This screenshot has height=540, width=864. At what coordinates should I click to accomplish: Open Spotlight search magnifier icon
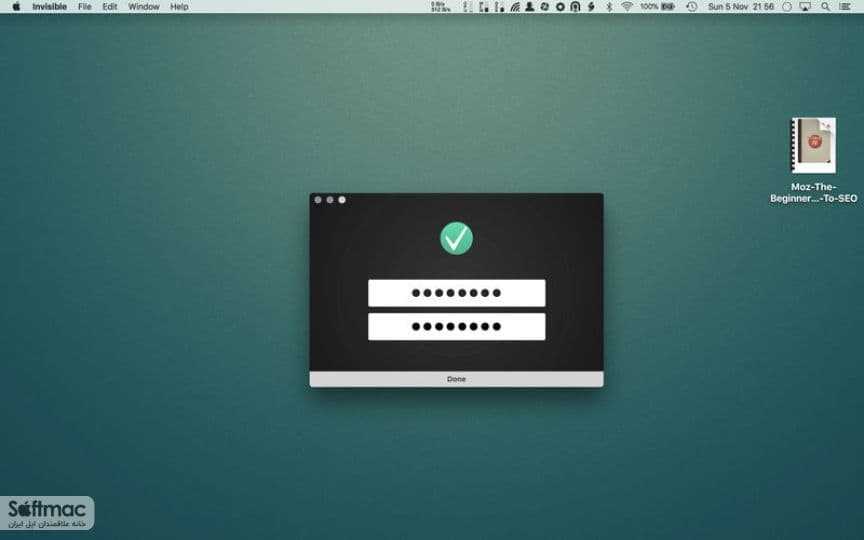pyautogui.click(x=825, y=7)
